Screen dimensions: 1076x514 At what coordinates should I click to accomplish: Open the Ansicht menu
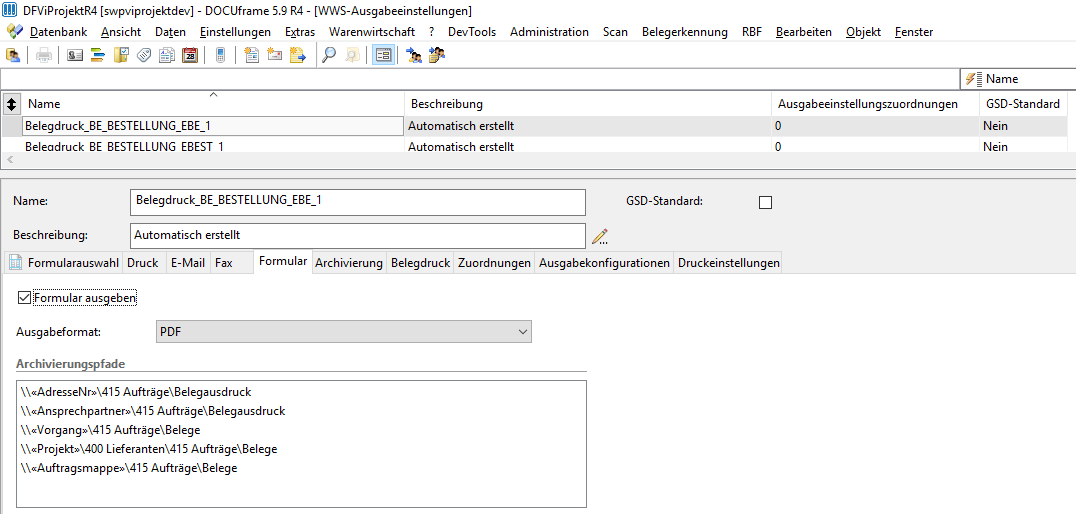(121, 32)
